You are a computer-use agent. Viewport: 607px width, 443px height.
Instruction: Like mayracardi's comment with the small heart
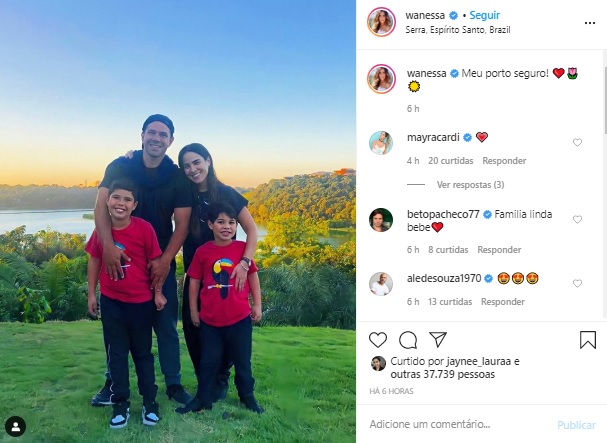click(577, 143)
